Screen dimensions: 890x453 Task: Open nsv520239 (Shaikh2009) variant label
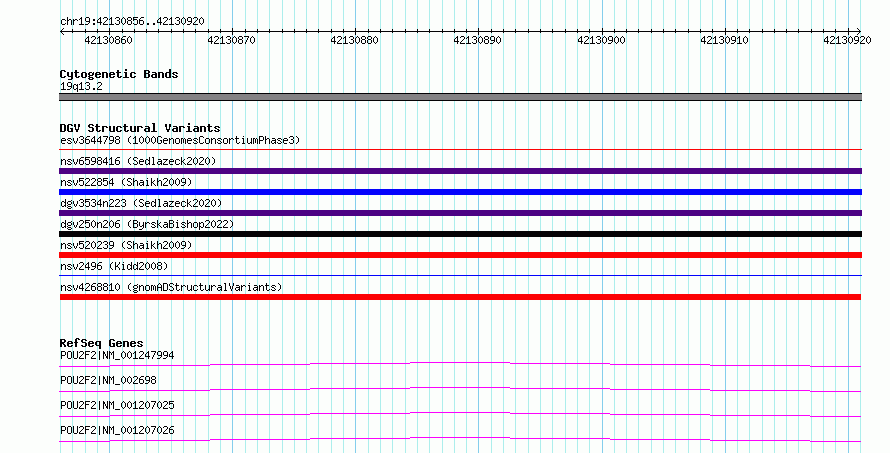[x=126, y=245]
